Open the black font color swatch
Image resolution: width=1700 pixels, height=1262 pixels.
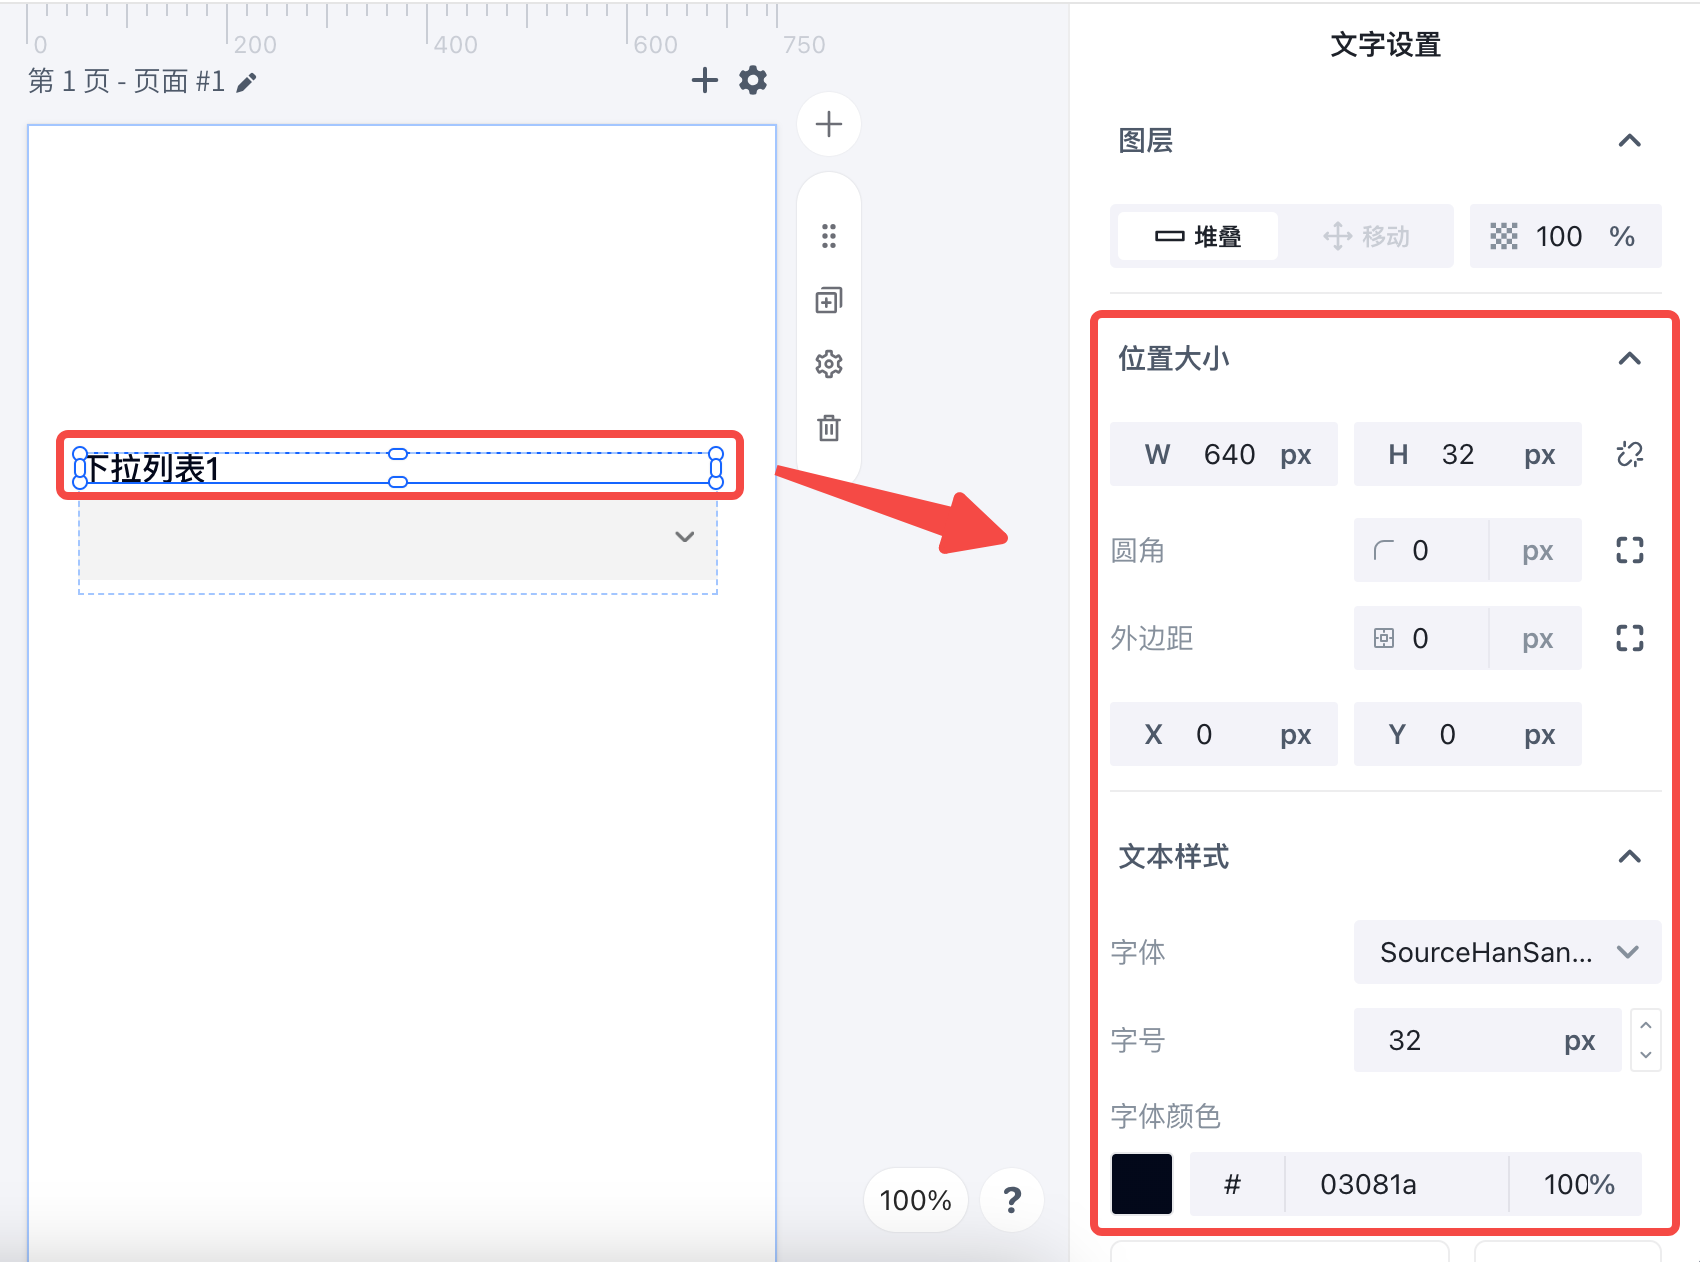click(1142, 1184)
